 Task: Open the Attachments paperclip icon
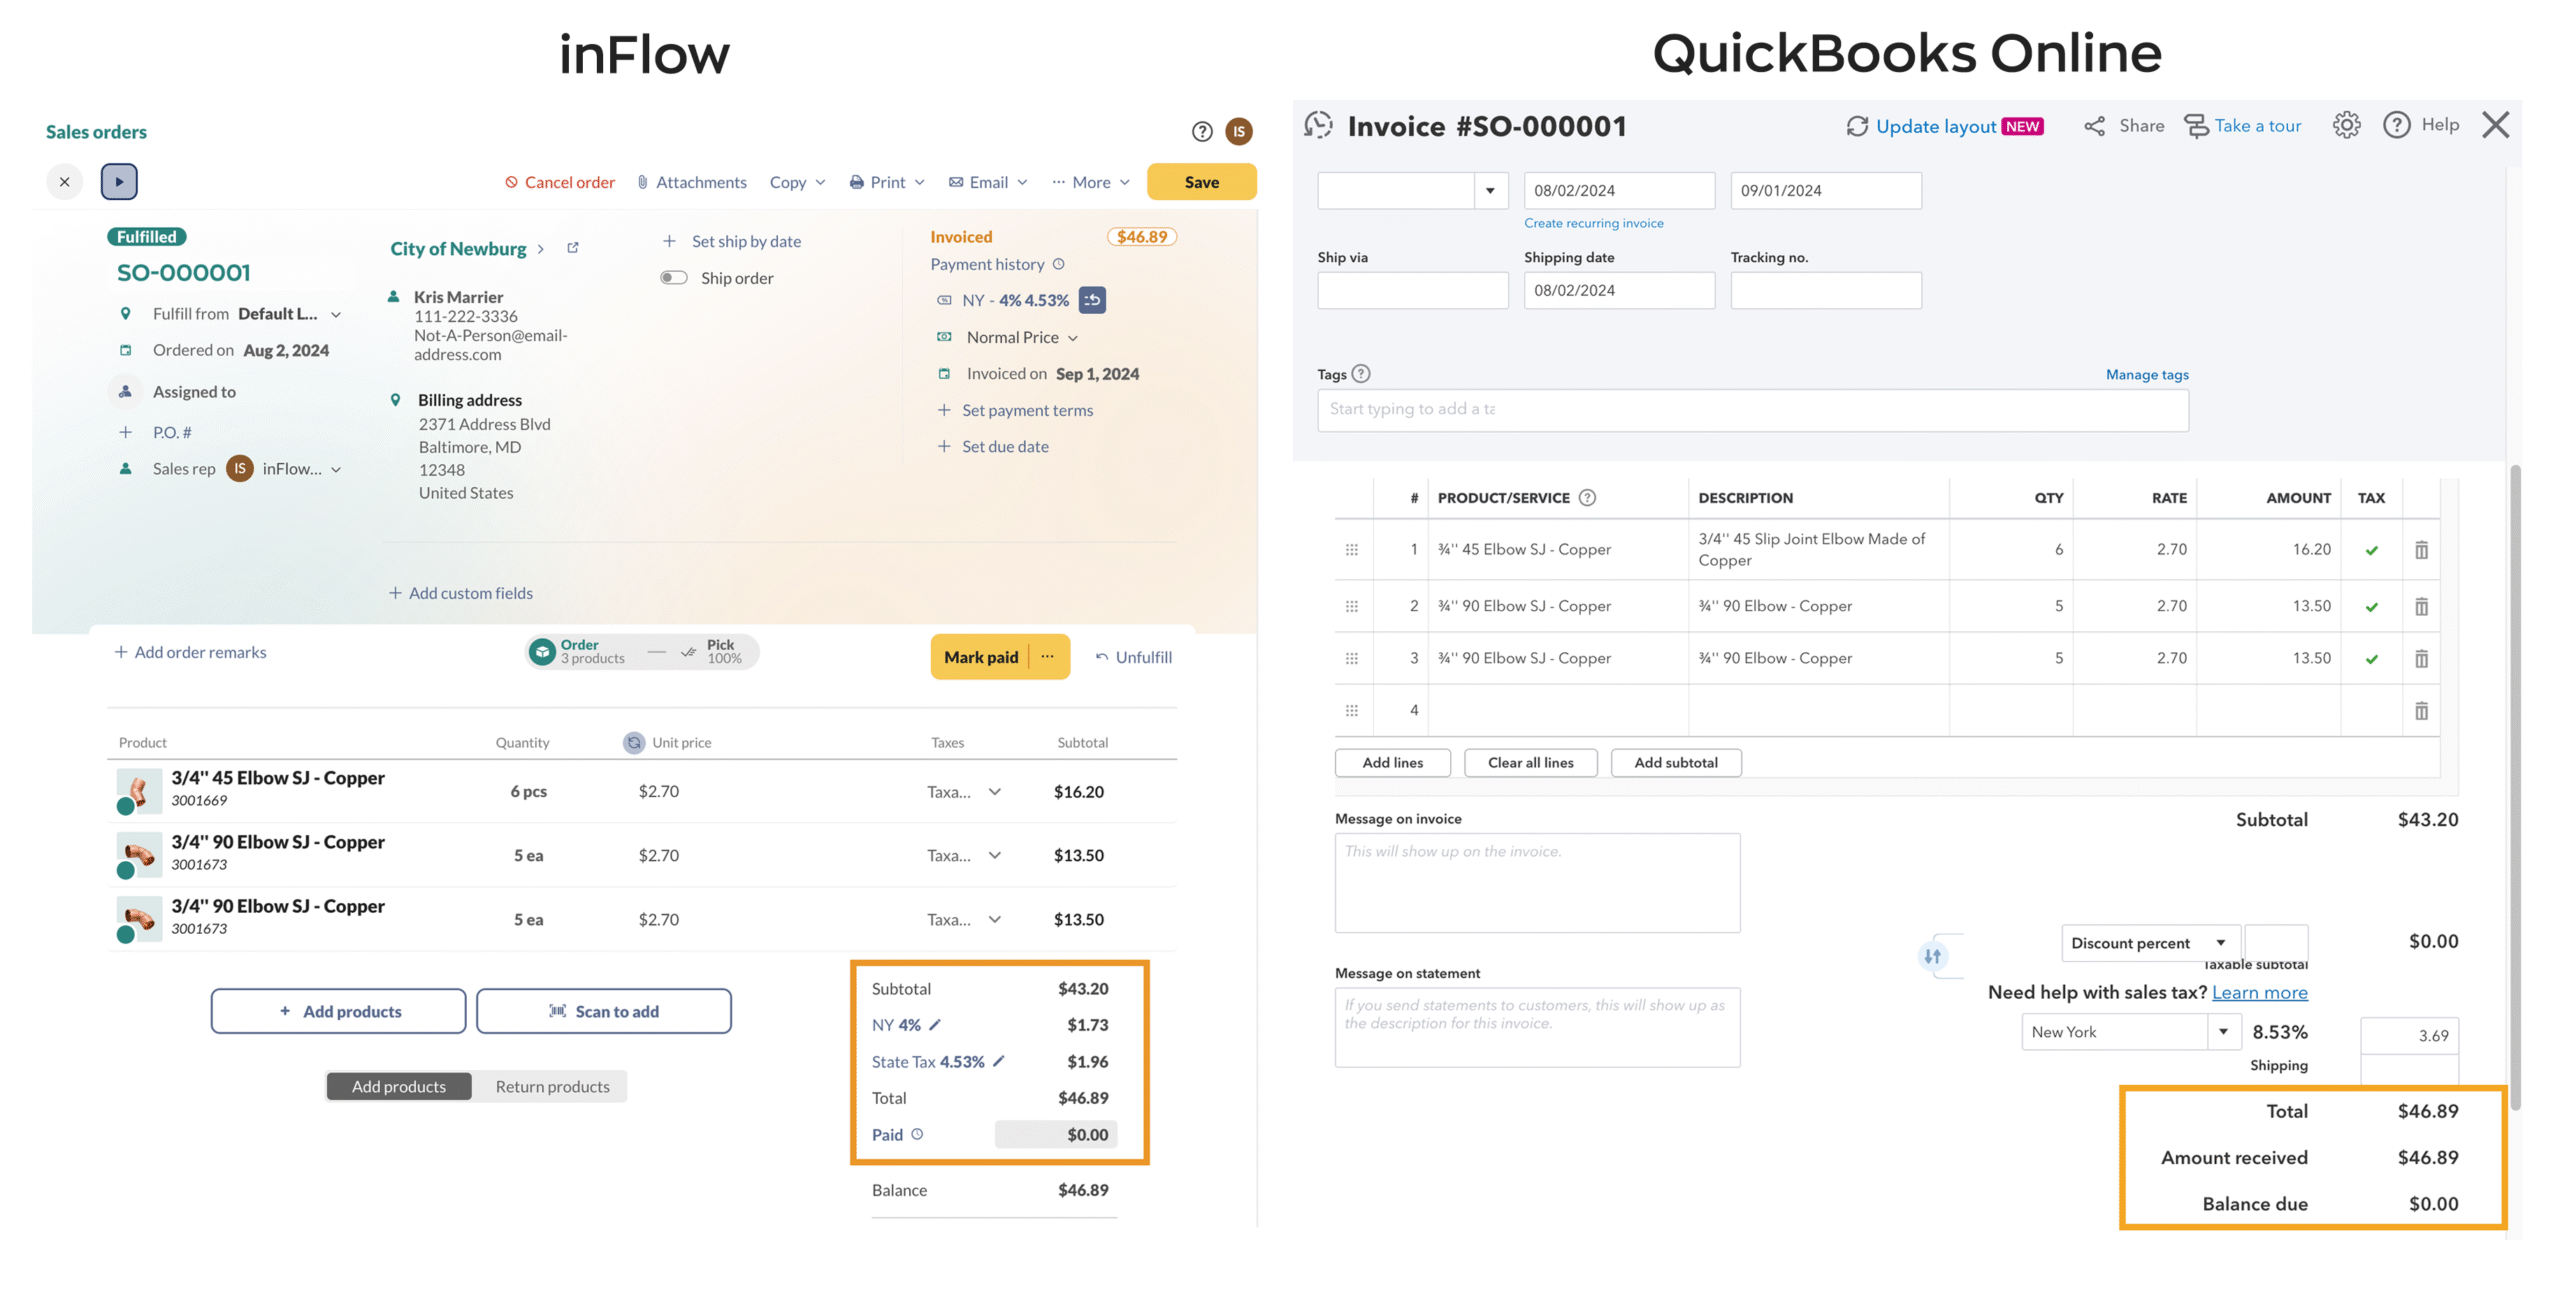pos(642,181)
